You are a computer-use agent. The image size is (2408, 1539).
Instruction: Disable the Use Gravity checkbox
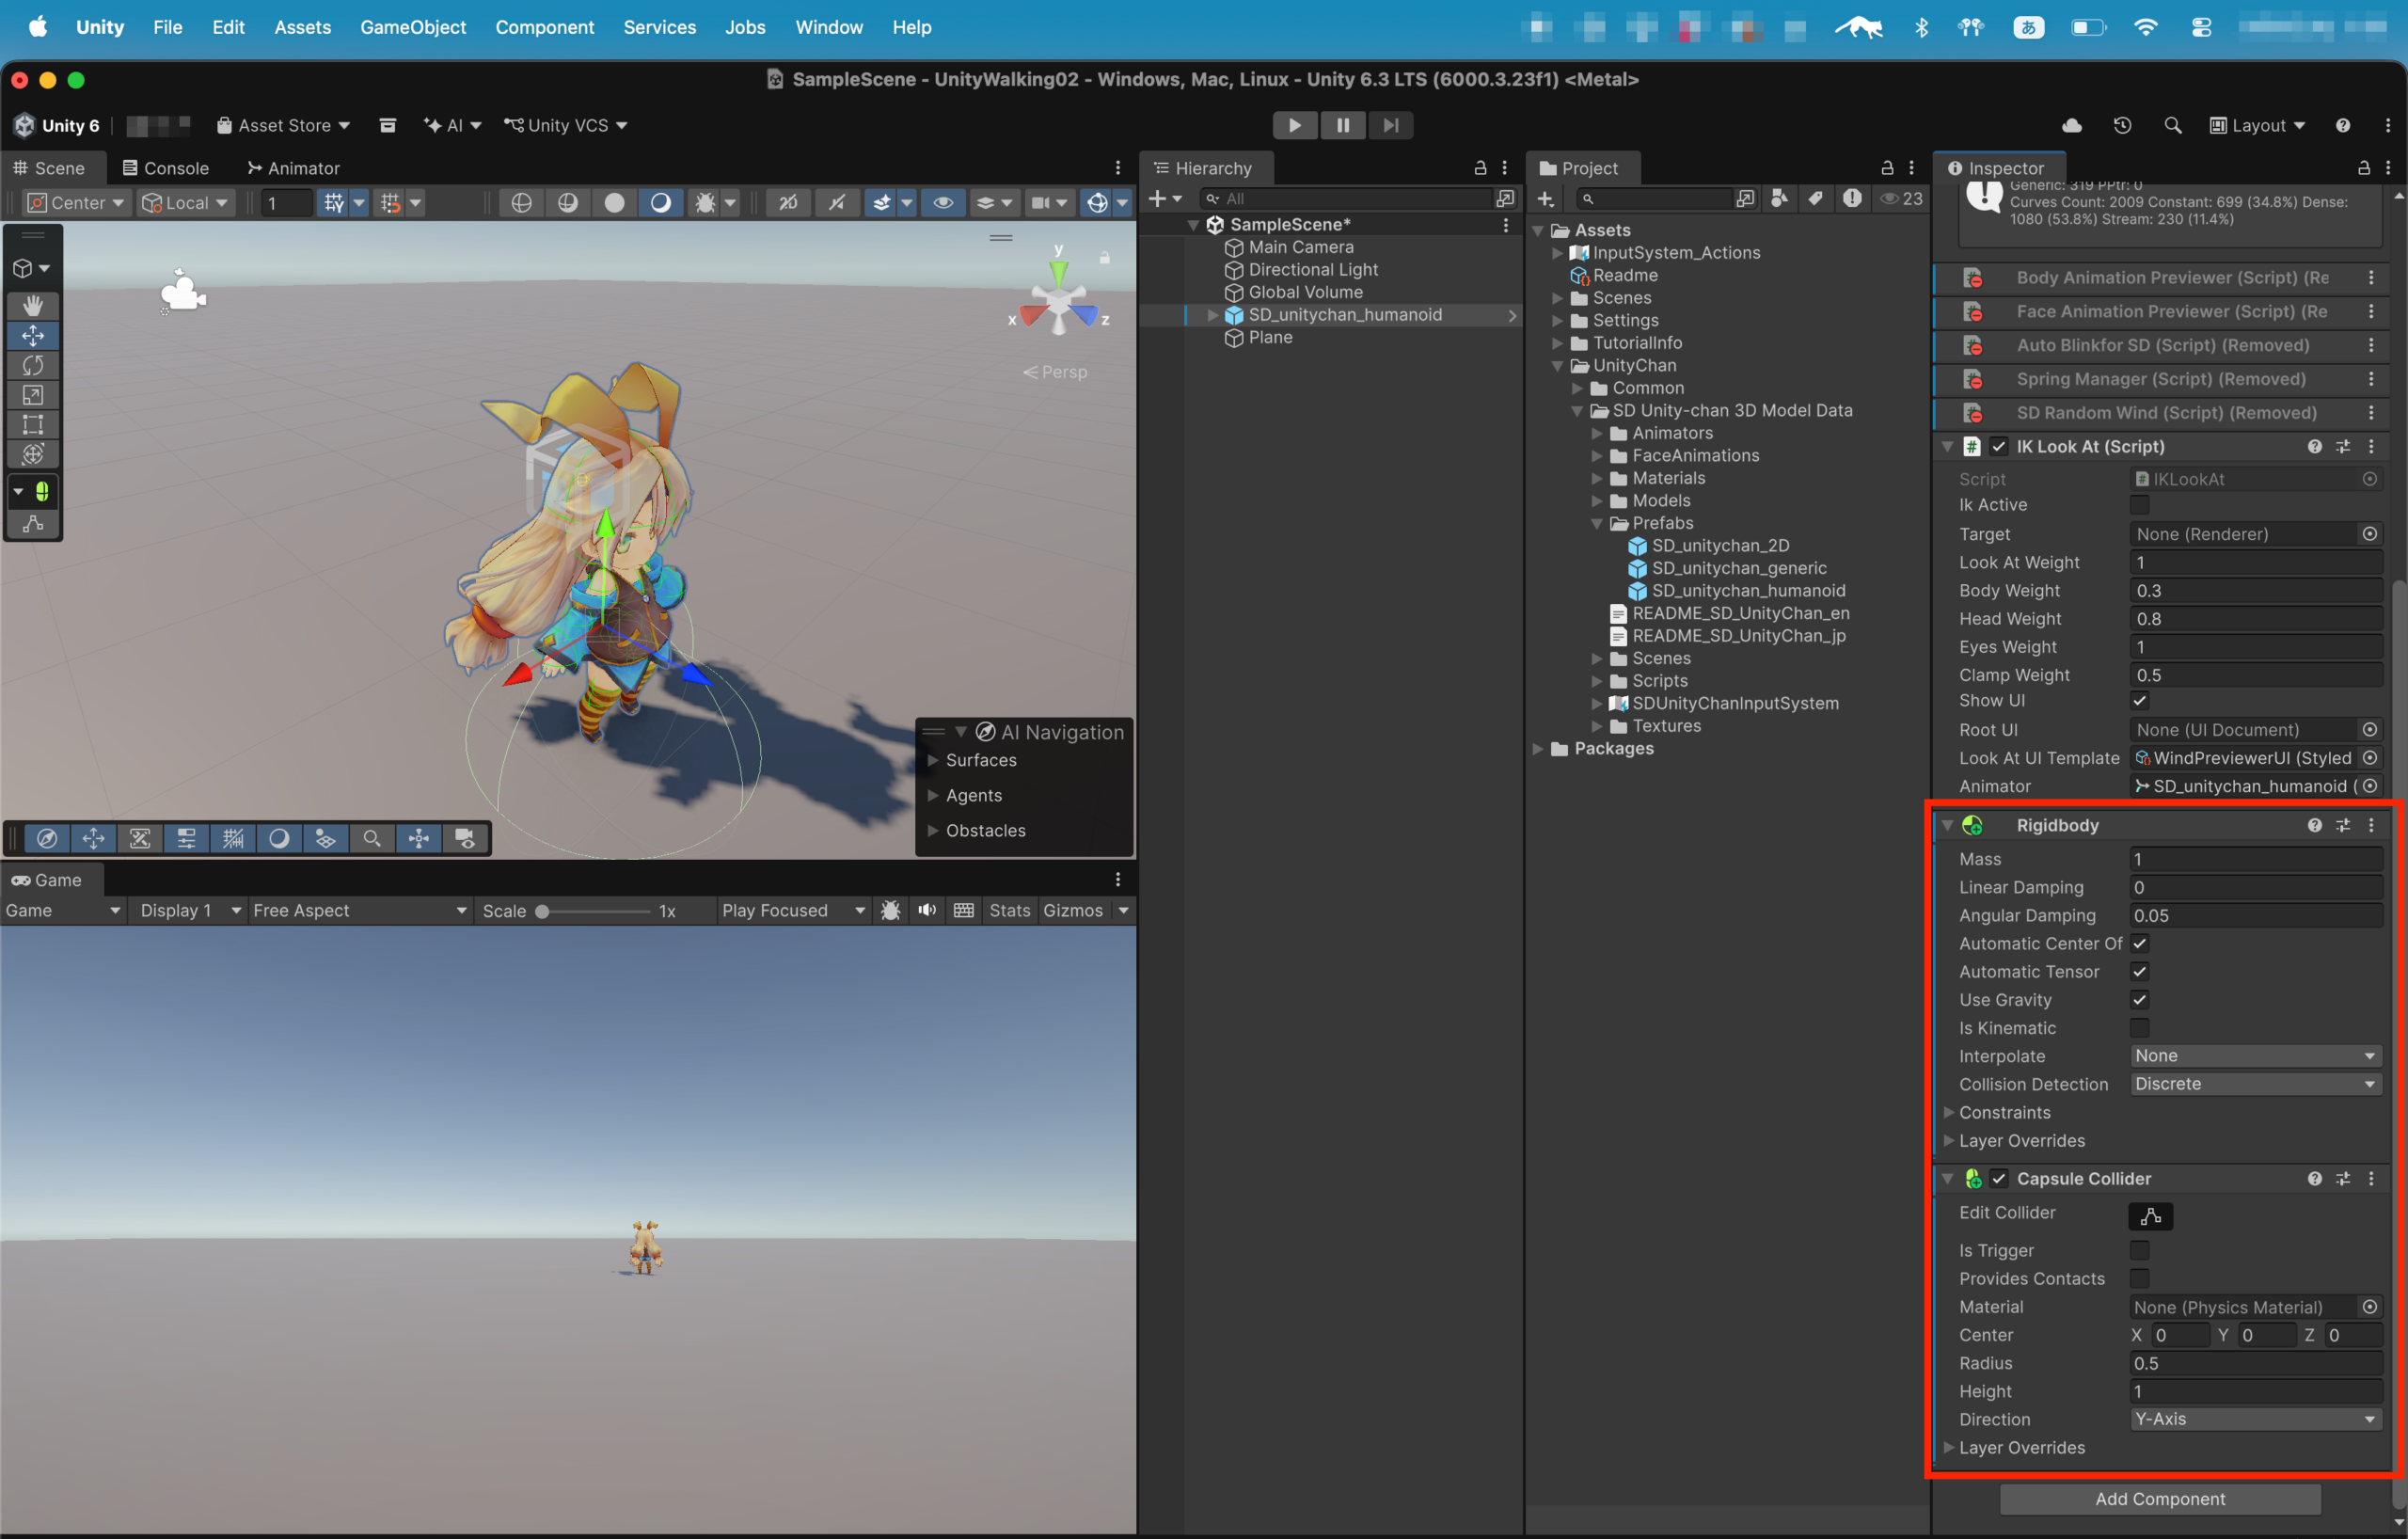coord(2139,1000)
